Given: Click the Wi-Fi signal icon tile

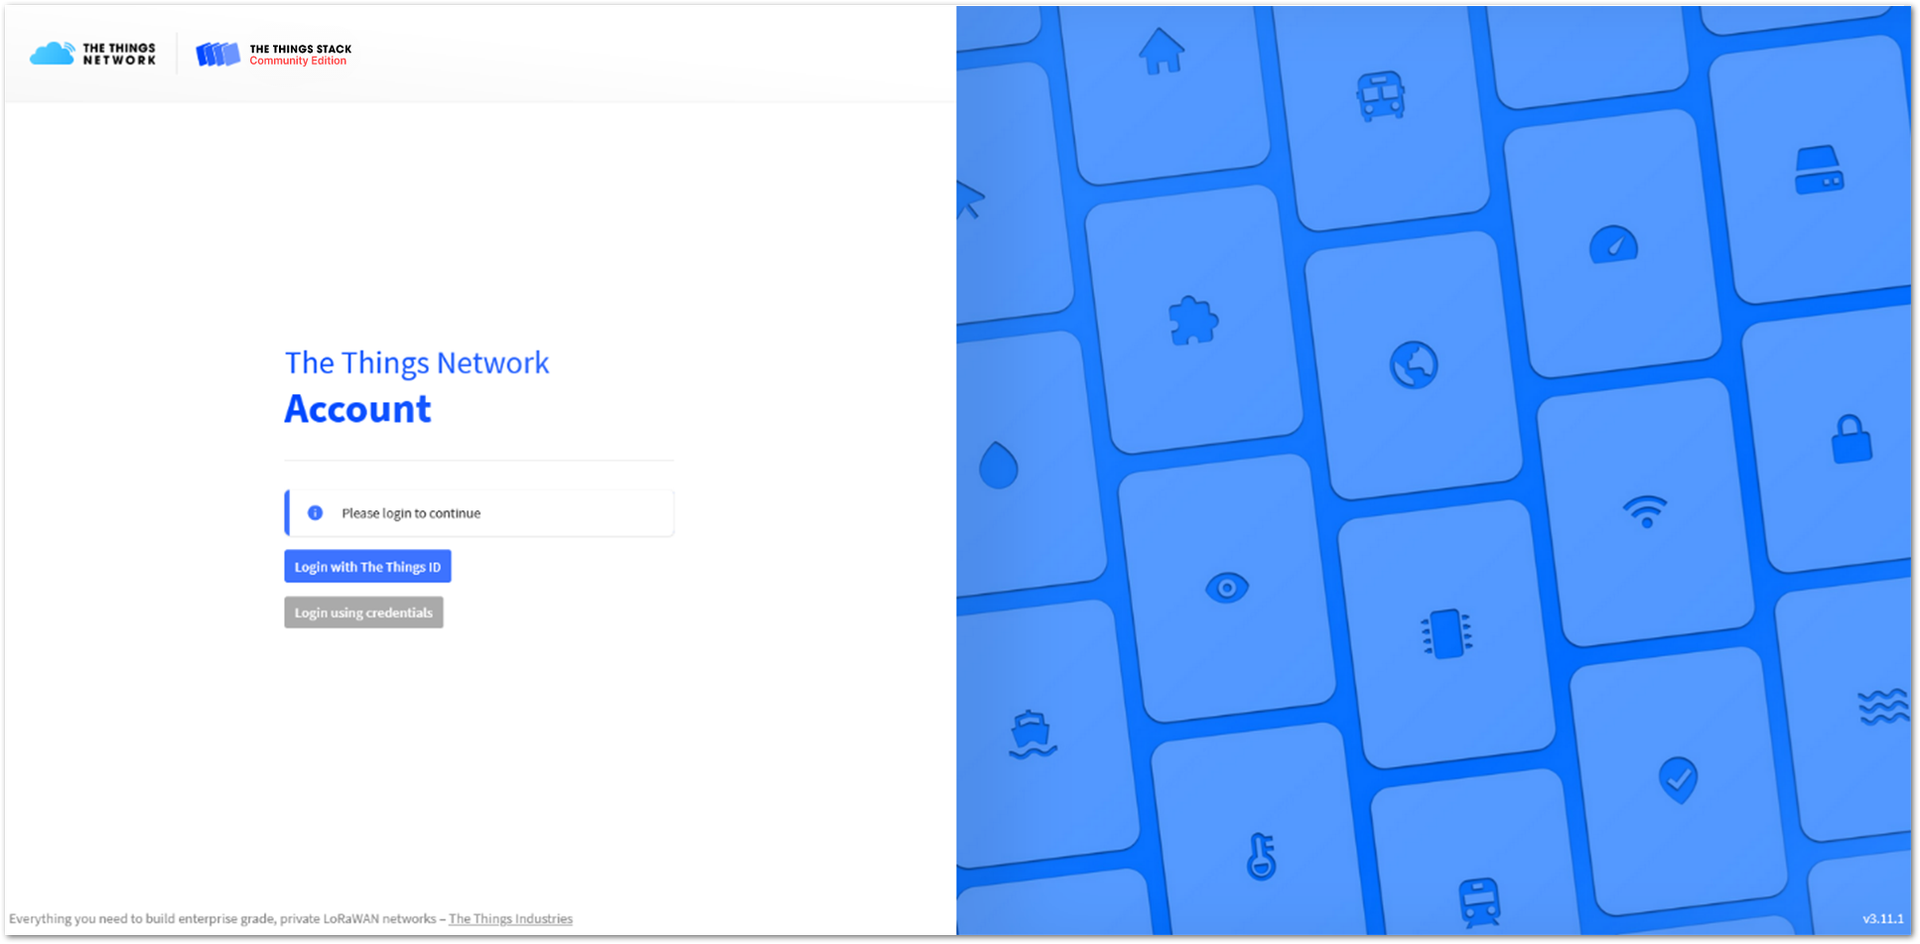Looking at the screenshot, I should [x=1645, y=511].
